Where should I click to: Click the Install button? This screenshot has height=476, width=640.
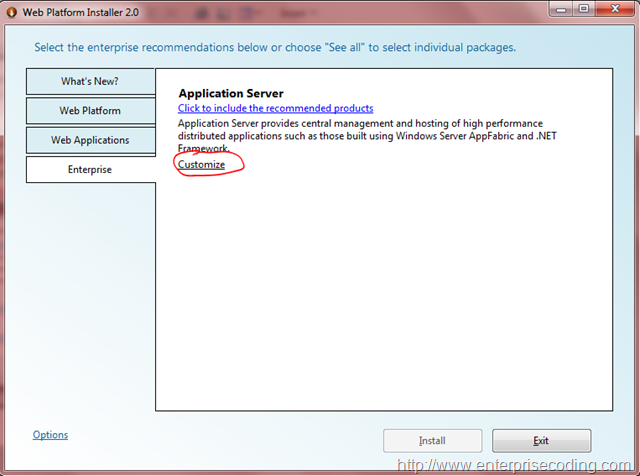pos(433,440)
